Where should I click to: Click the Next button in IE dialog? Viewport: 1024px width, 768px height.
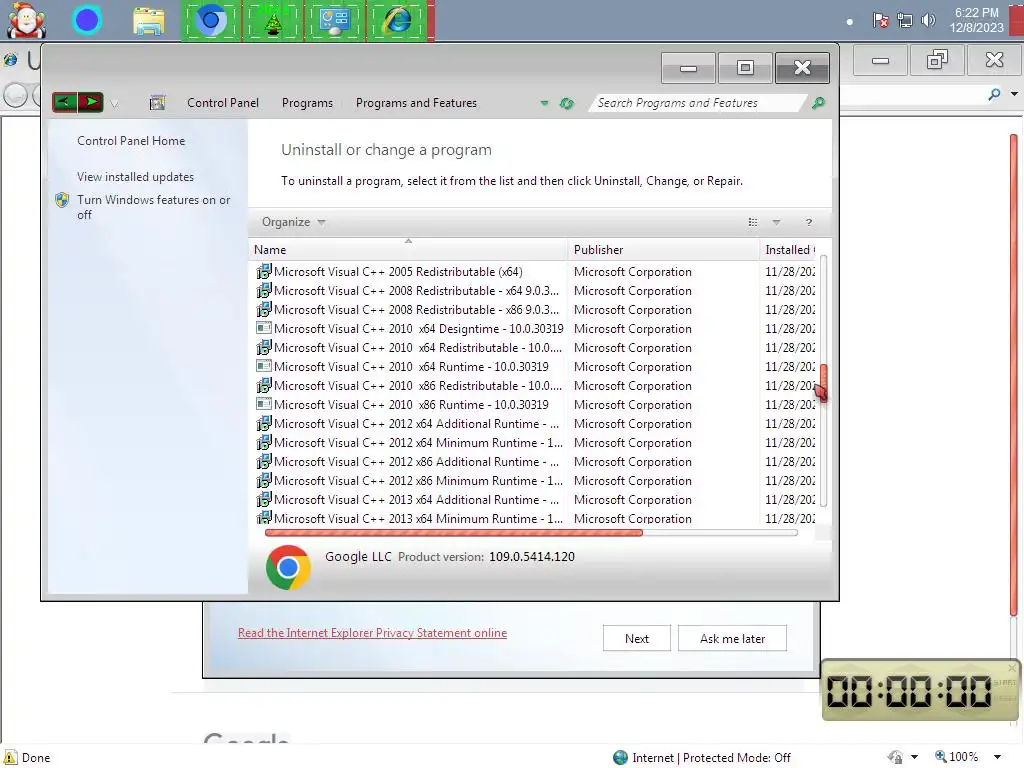point(637,638)
